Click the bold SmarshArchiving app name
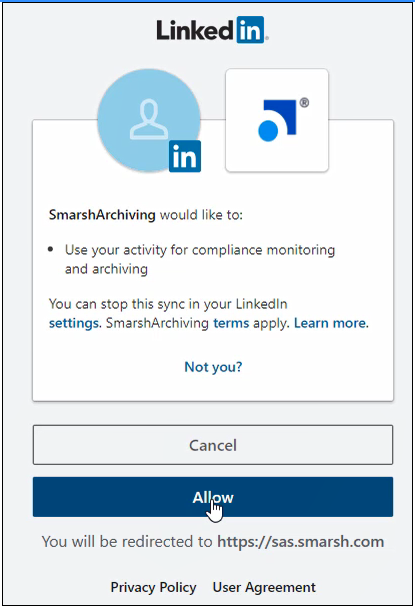415x612 pixels. coord(102,215)
